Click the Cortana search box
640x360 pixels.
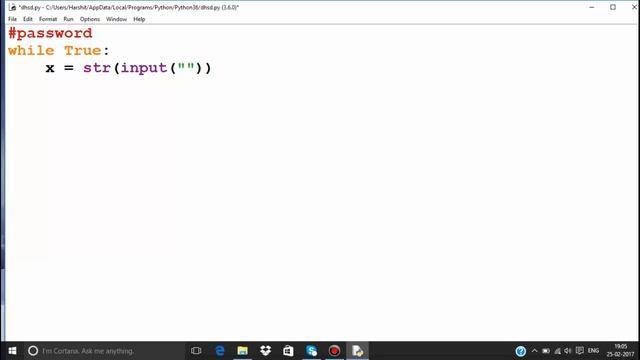(104, 351)
